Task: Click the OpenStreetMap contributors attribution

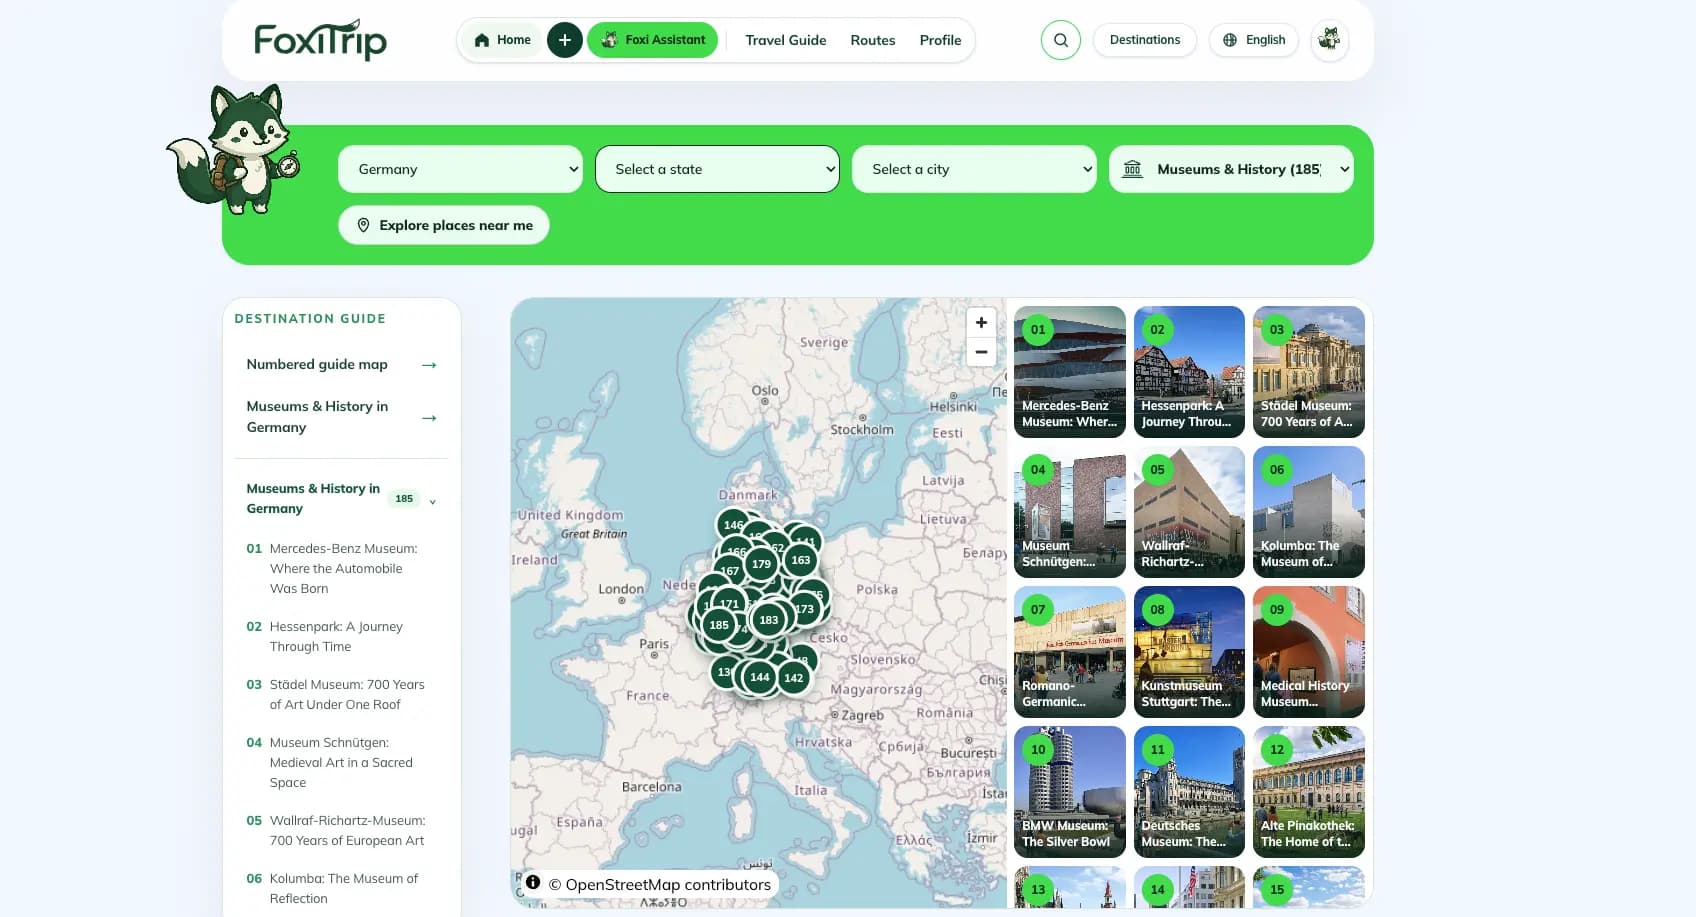Action: [660, 884]
